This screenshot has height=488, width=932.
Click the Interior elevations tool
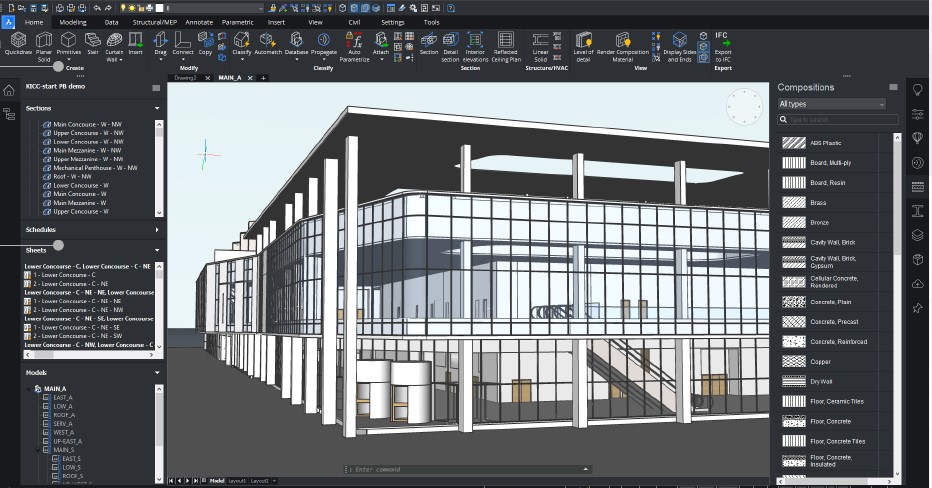476,47
